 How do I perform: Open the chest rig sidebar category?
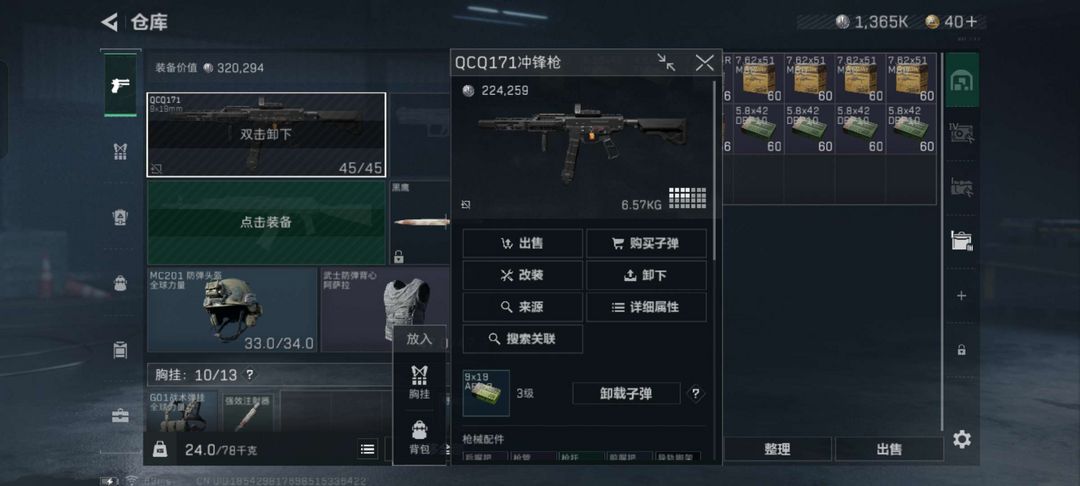121,151
